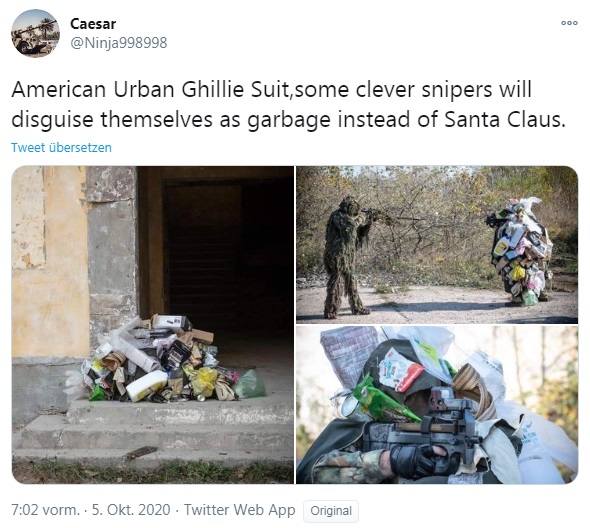Translate tweet via Tweet übersetzen
The width and height of the screenshot is (590, 528).
[61, 148]
